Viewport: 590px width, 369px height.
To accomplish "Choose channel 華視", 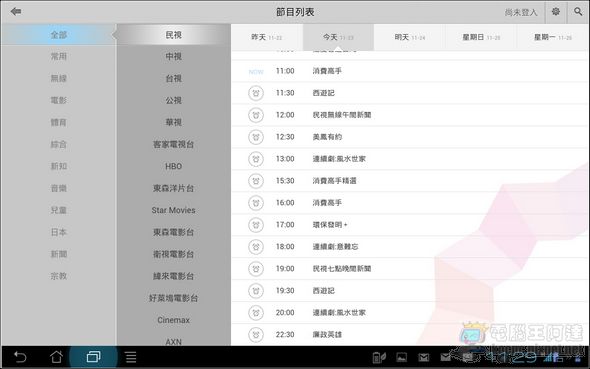I will (173, 122).
